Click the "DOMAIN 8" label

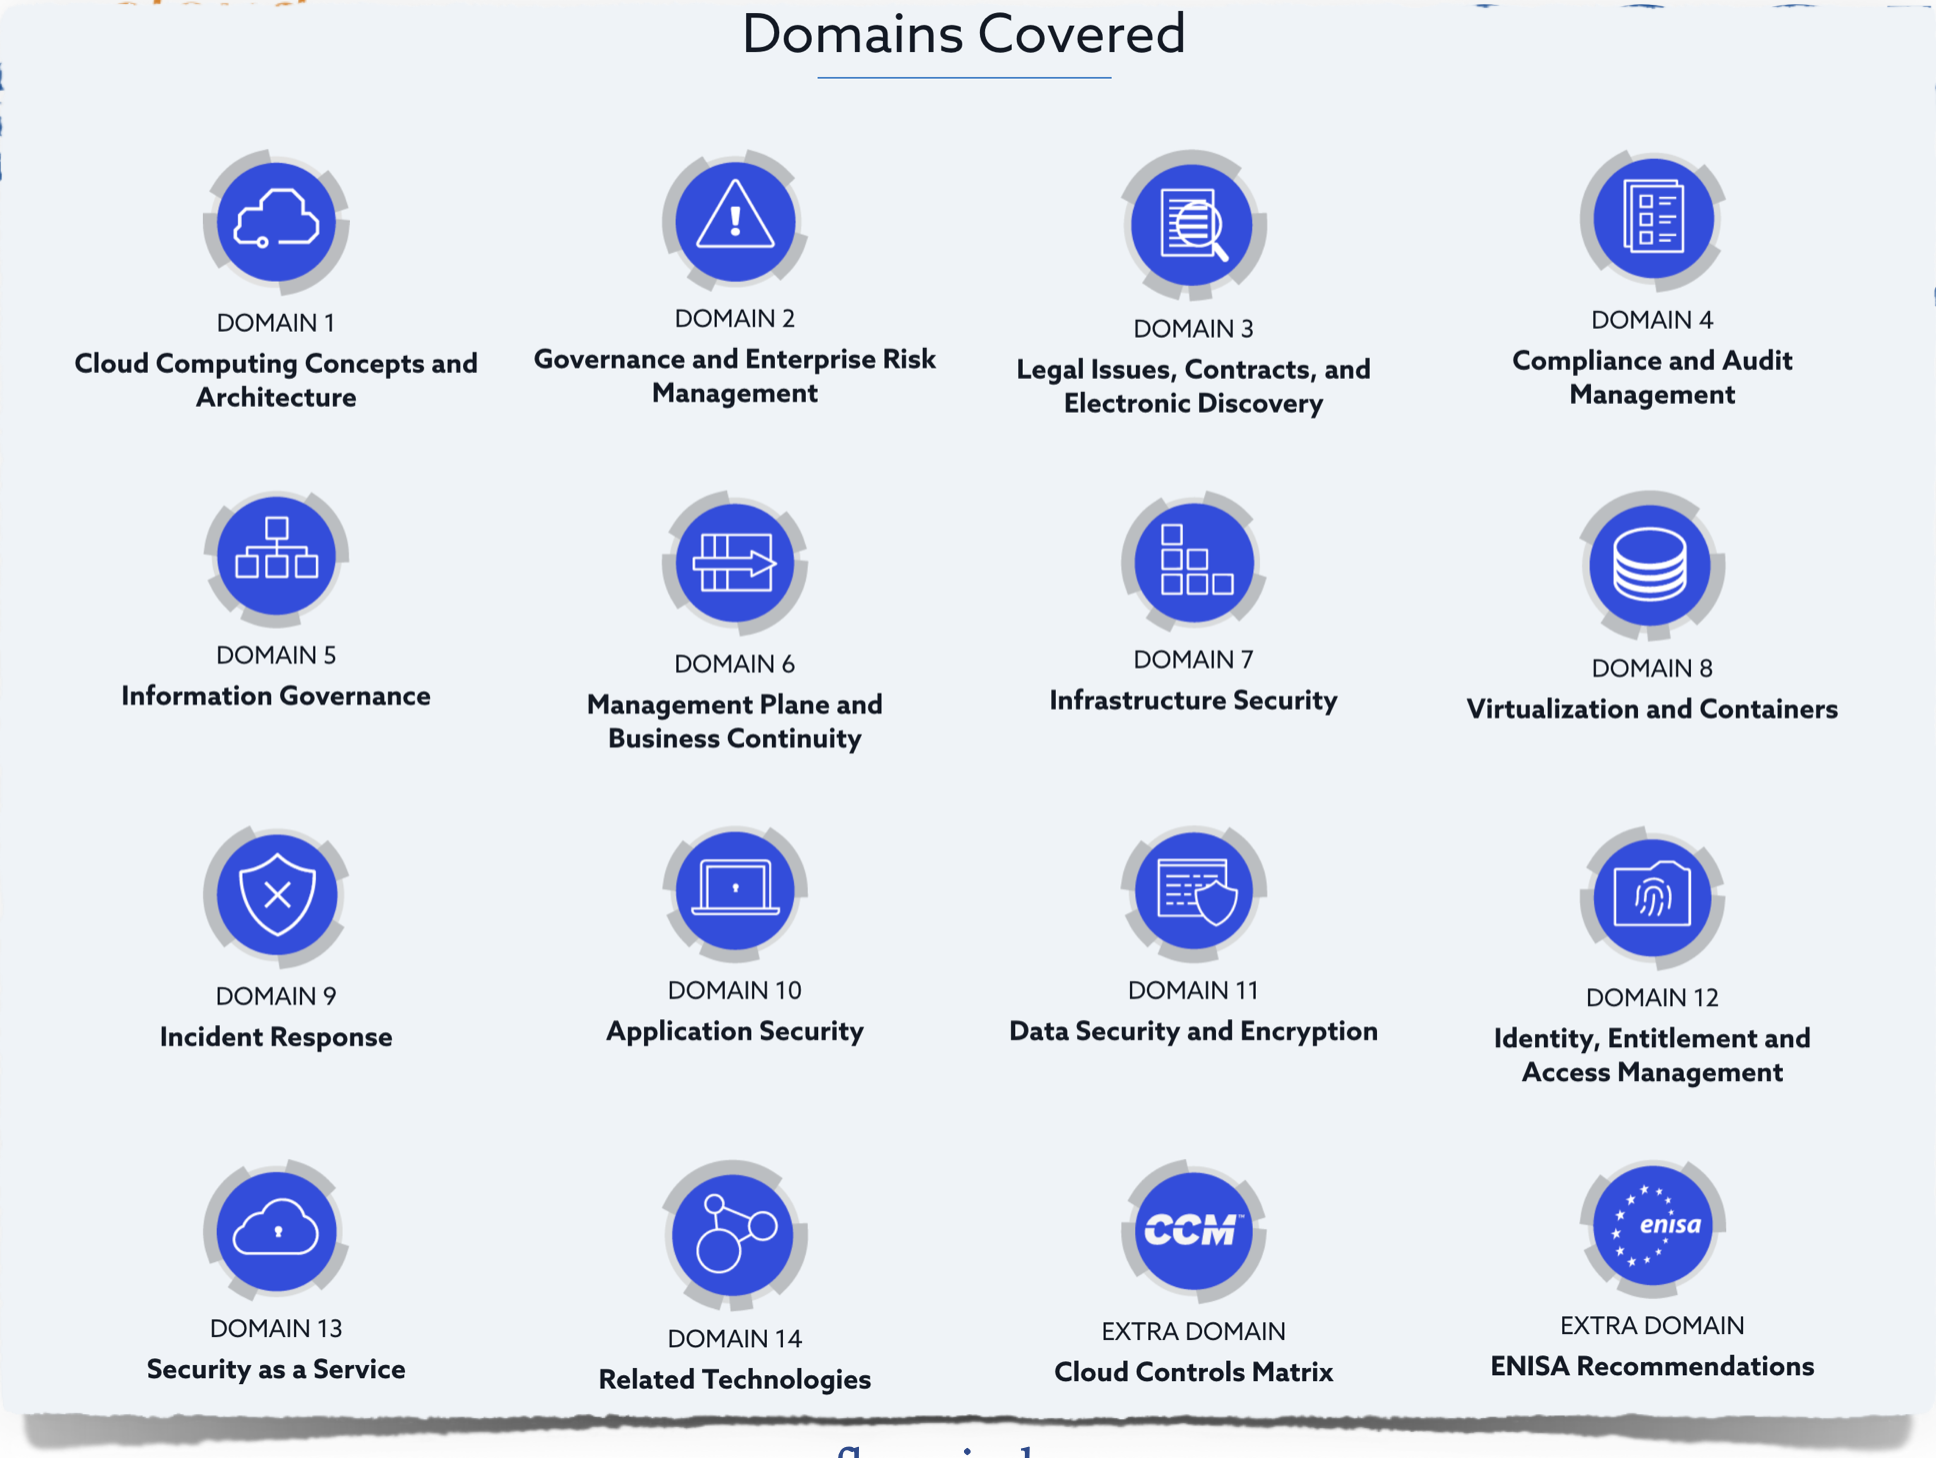click(x=1652, y=668)
